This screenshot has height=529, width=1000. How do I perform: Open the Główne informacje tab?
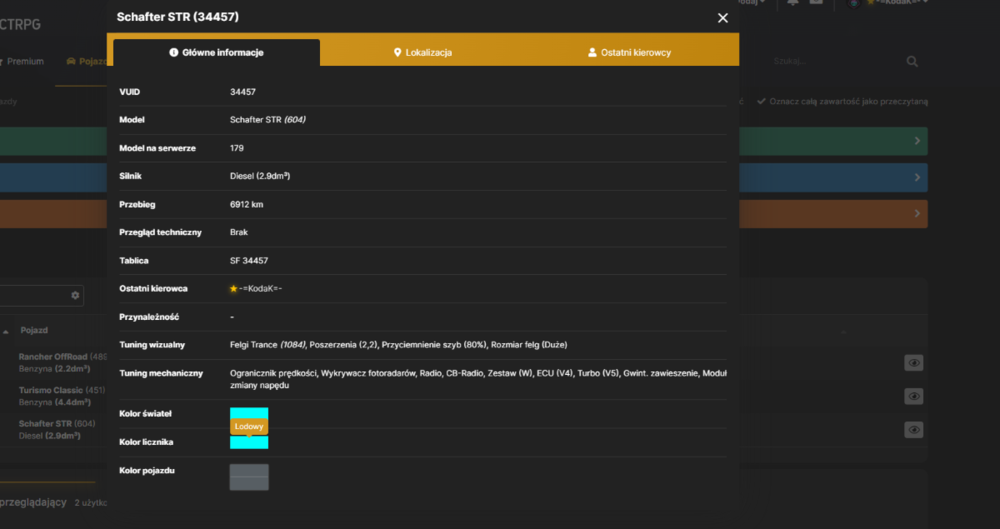pyautogui.click(x=217, y=52)
